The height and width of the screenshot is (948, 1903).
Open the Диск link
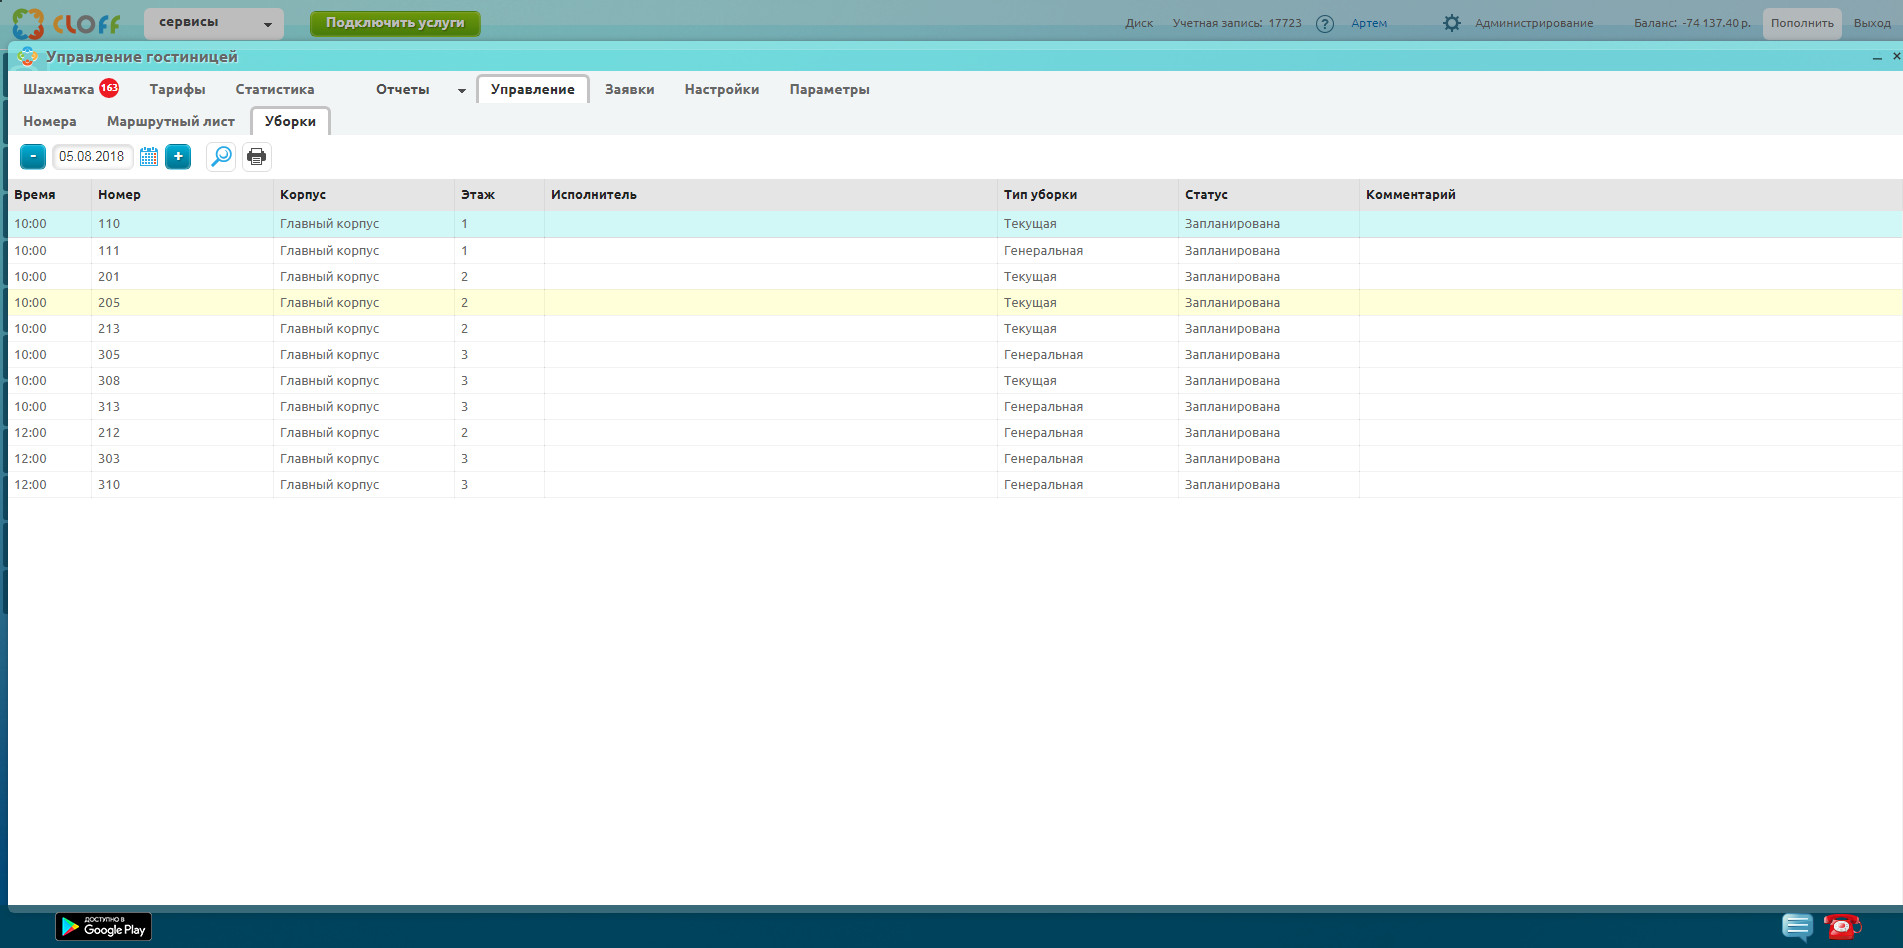pos(1139,23)
